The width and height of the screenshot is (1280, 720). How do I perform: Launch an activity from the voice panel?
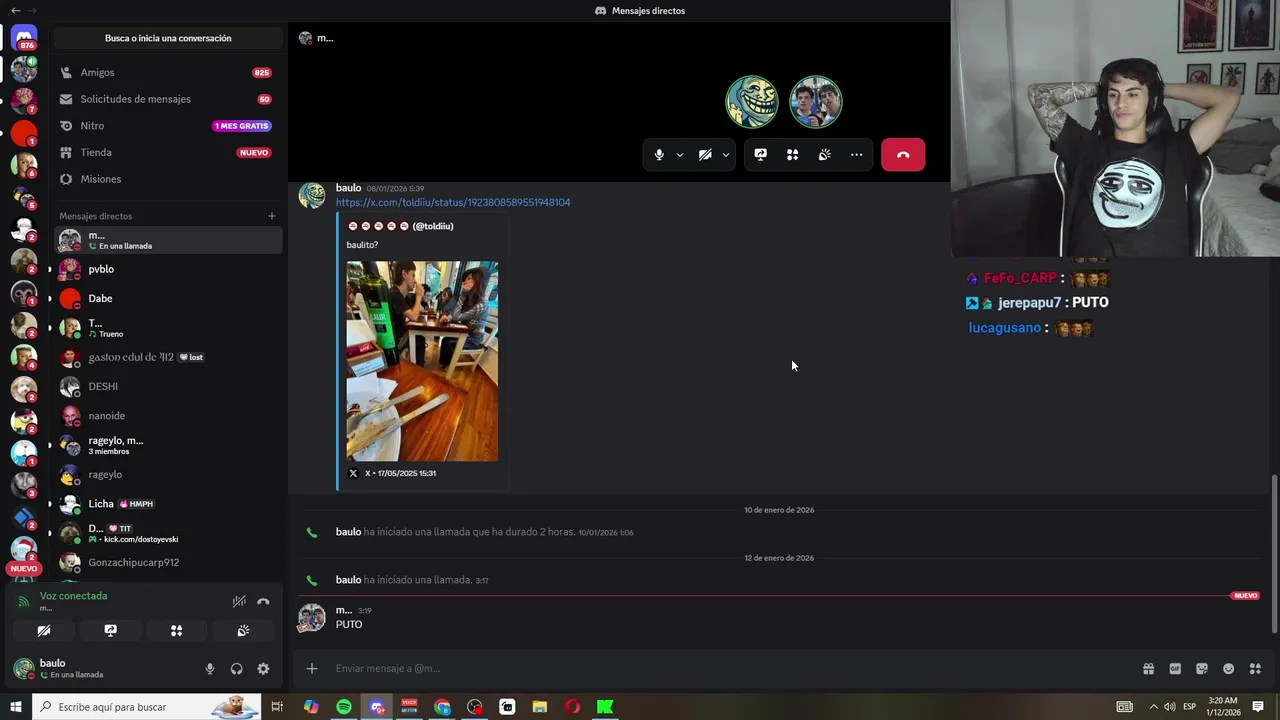176,631
